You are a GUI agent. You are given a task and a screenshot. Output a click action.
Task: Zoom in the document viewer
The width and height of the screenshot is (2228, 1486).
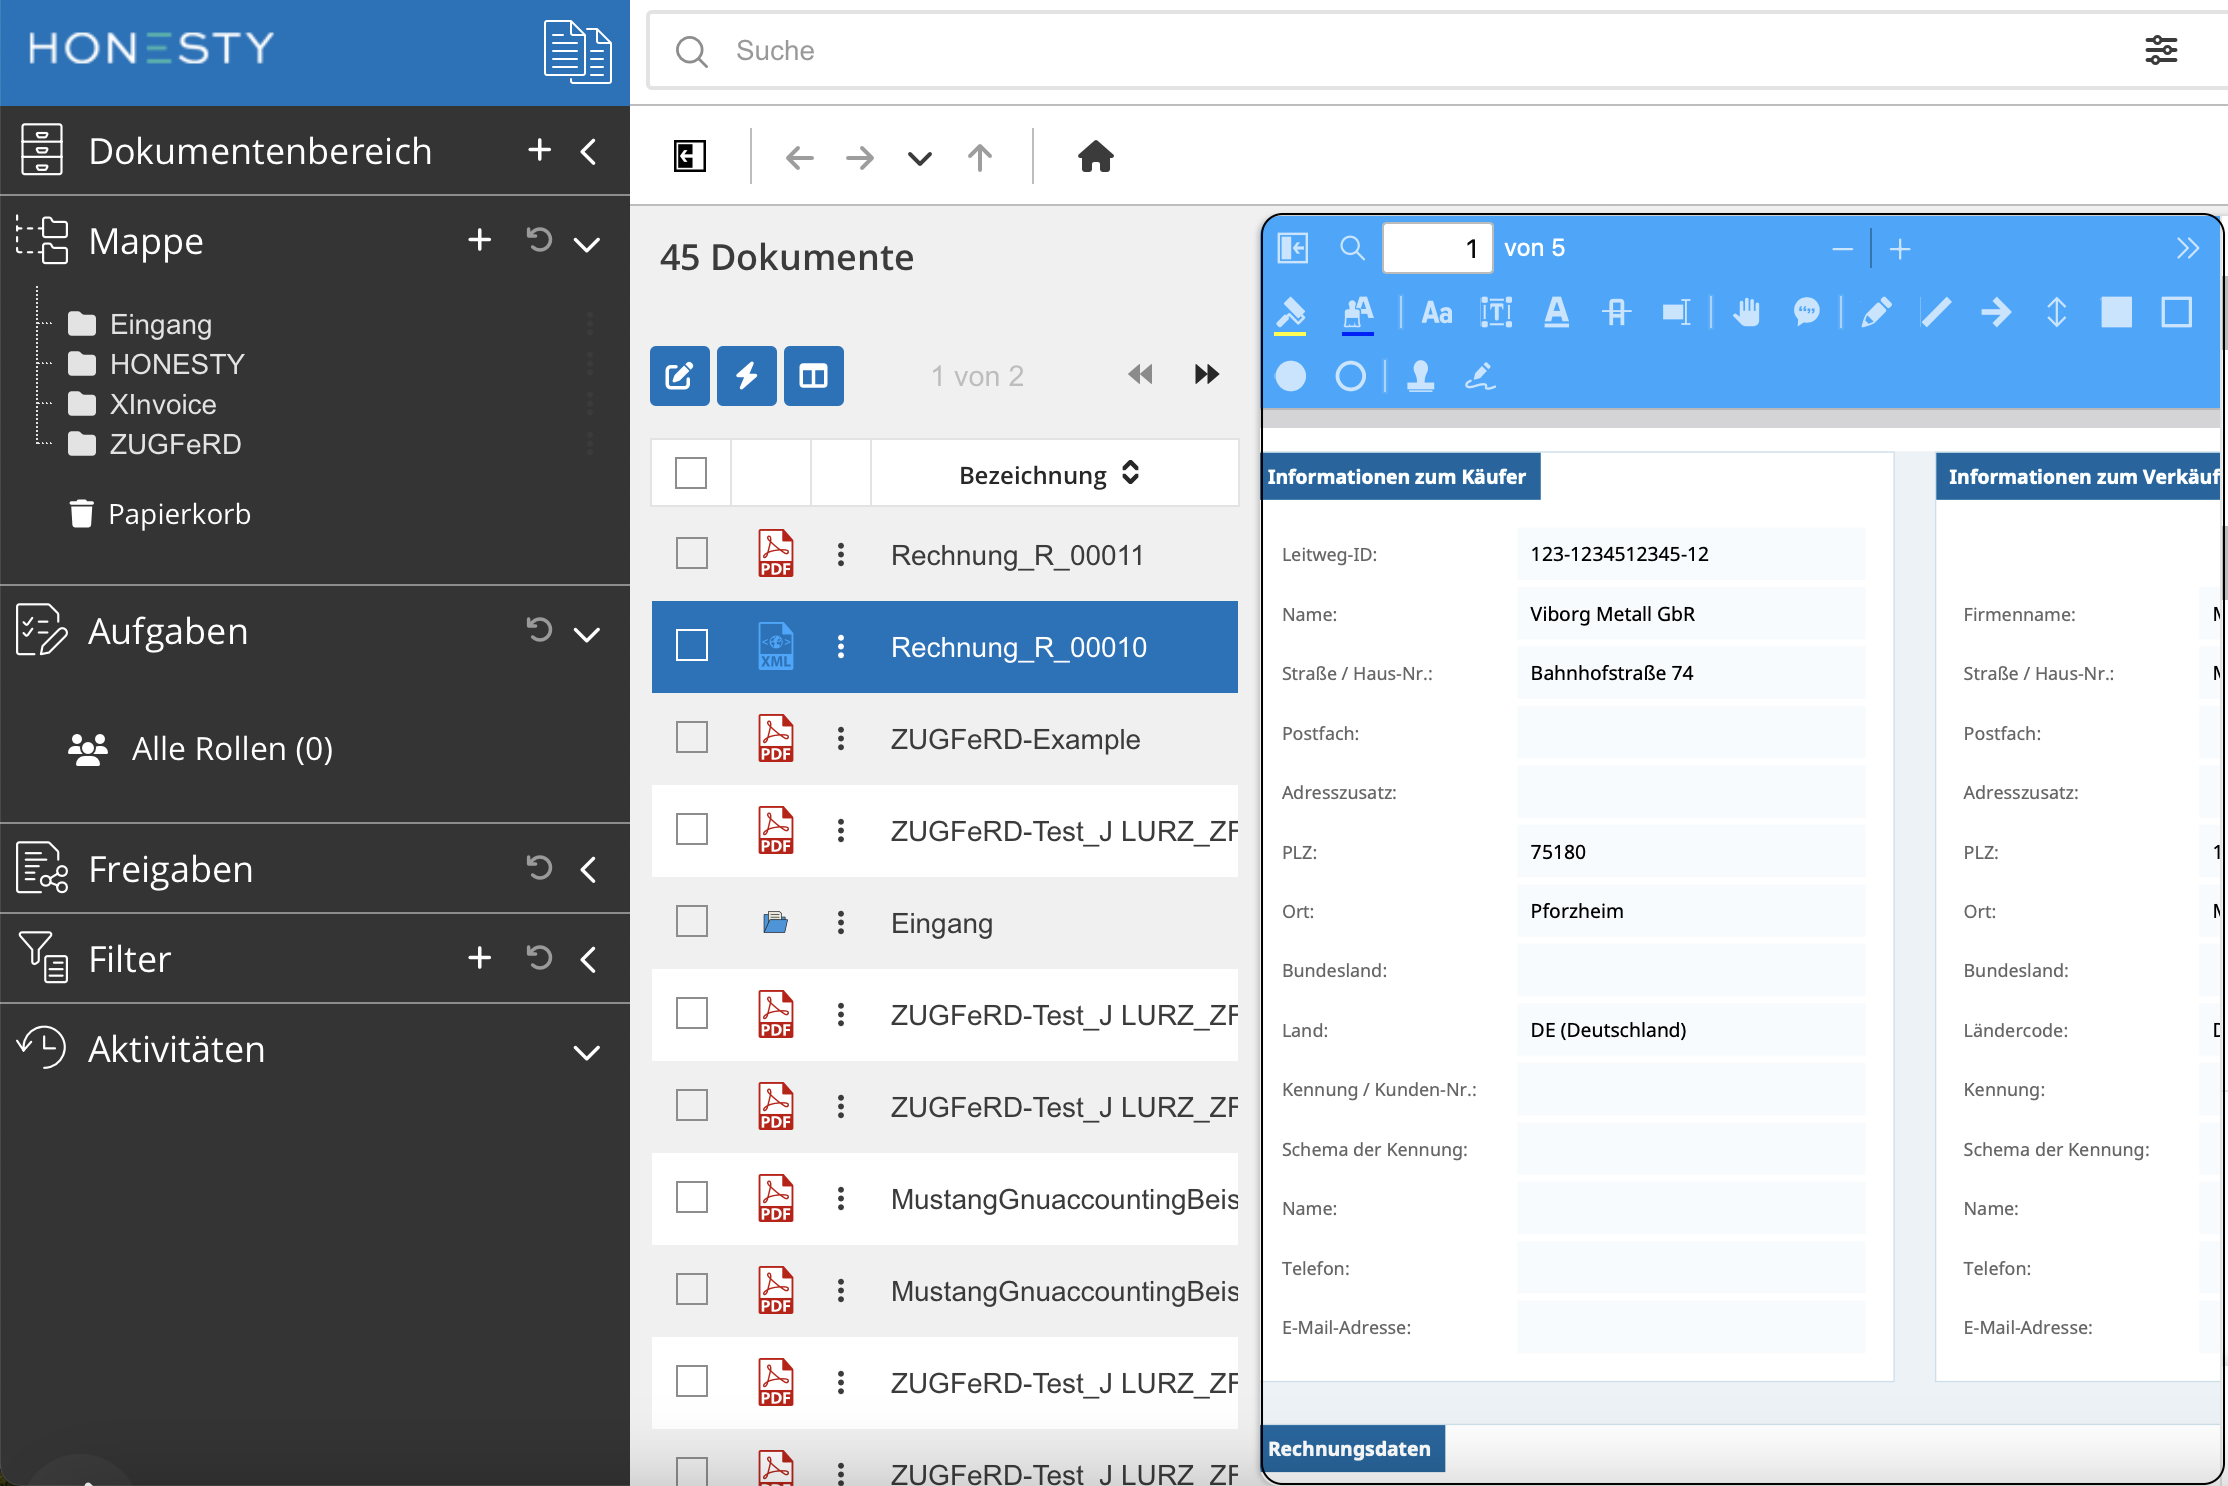pyautogui.click(x=1900, y=249)
